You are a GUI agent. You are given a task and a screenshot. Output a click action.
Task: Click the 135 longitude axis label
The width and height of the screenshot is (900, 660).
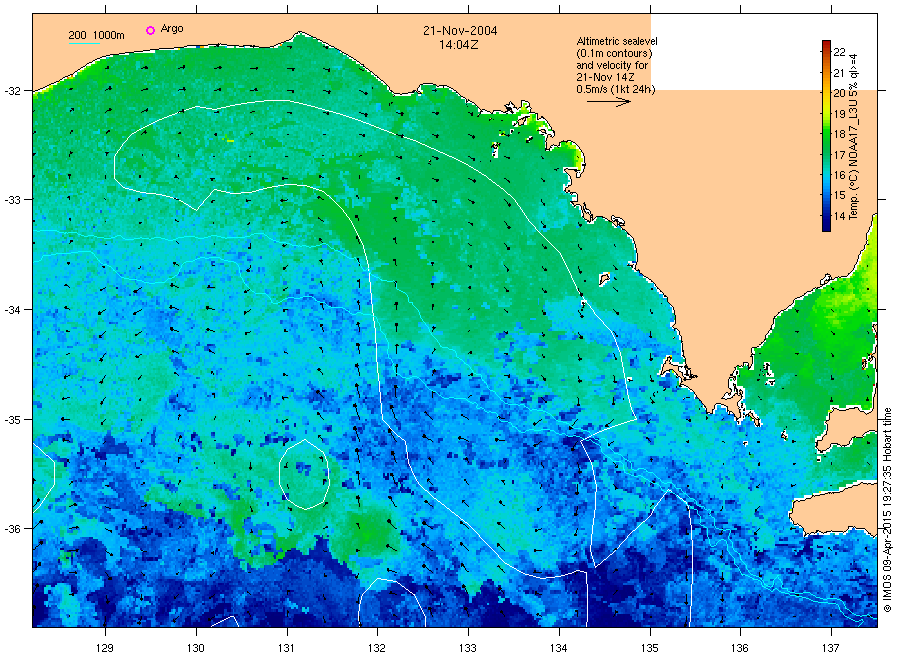pos(650,648)
